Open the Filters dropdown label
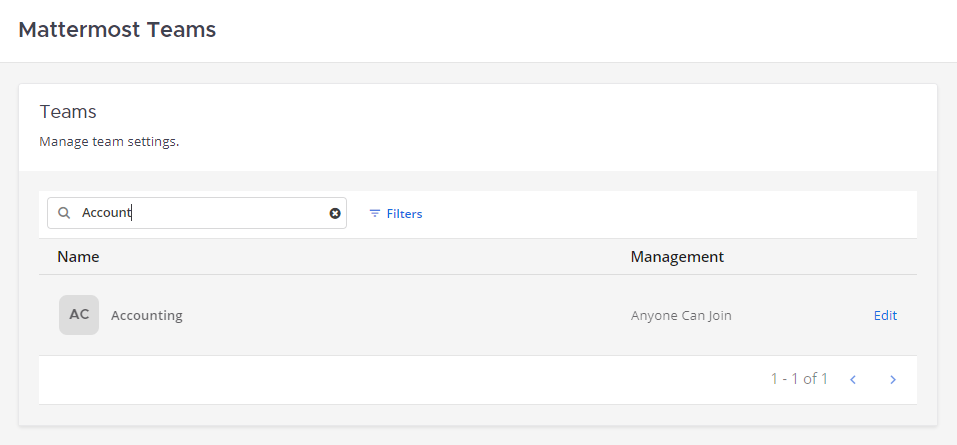 (x=404, y=214)
